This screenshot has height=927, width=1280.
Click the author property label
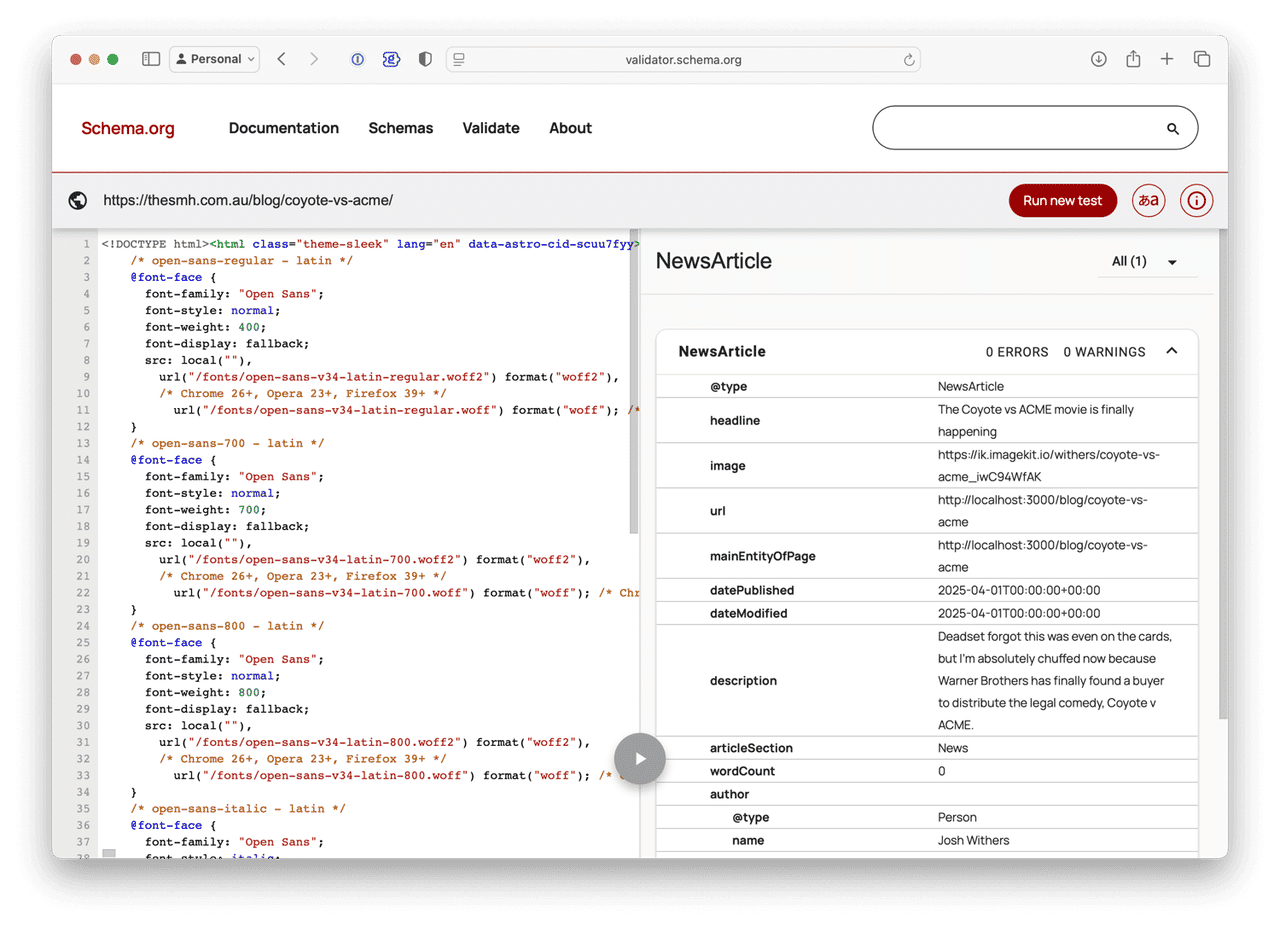pyautogui.click(x=730, y=794)
